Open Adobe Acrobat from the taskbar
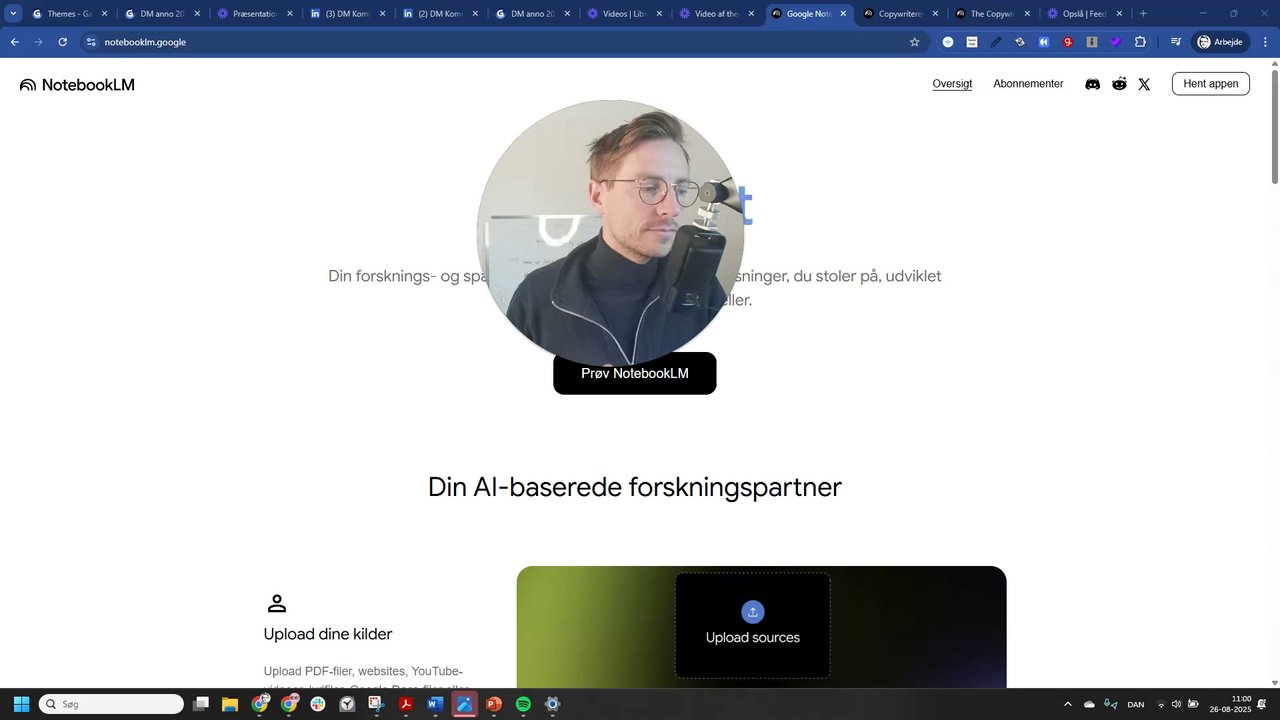 406,704
